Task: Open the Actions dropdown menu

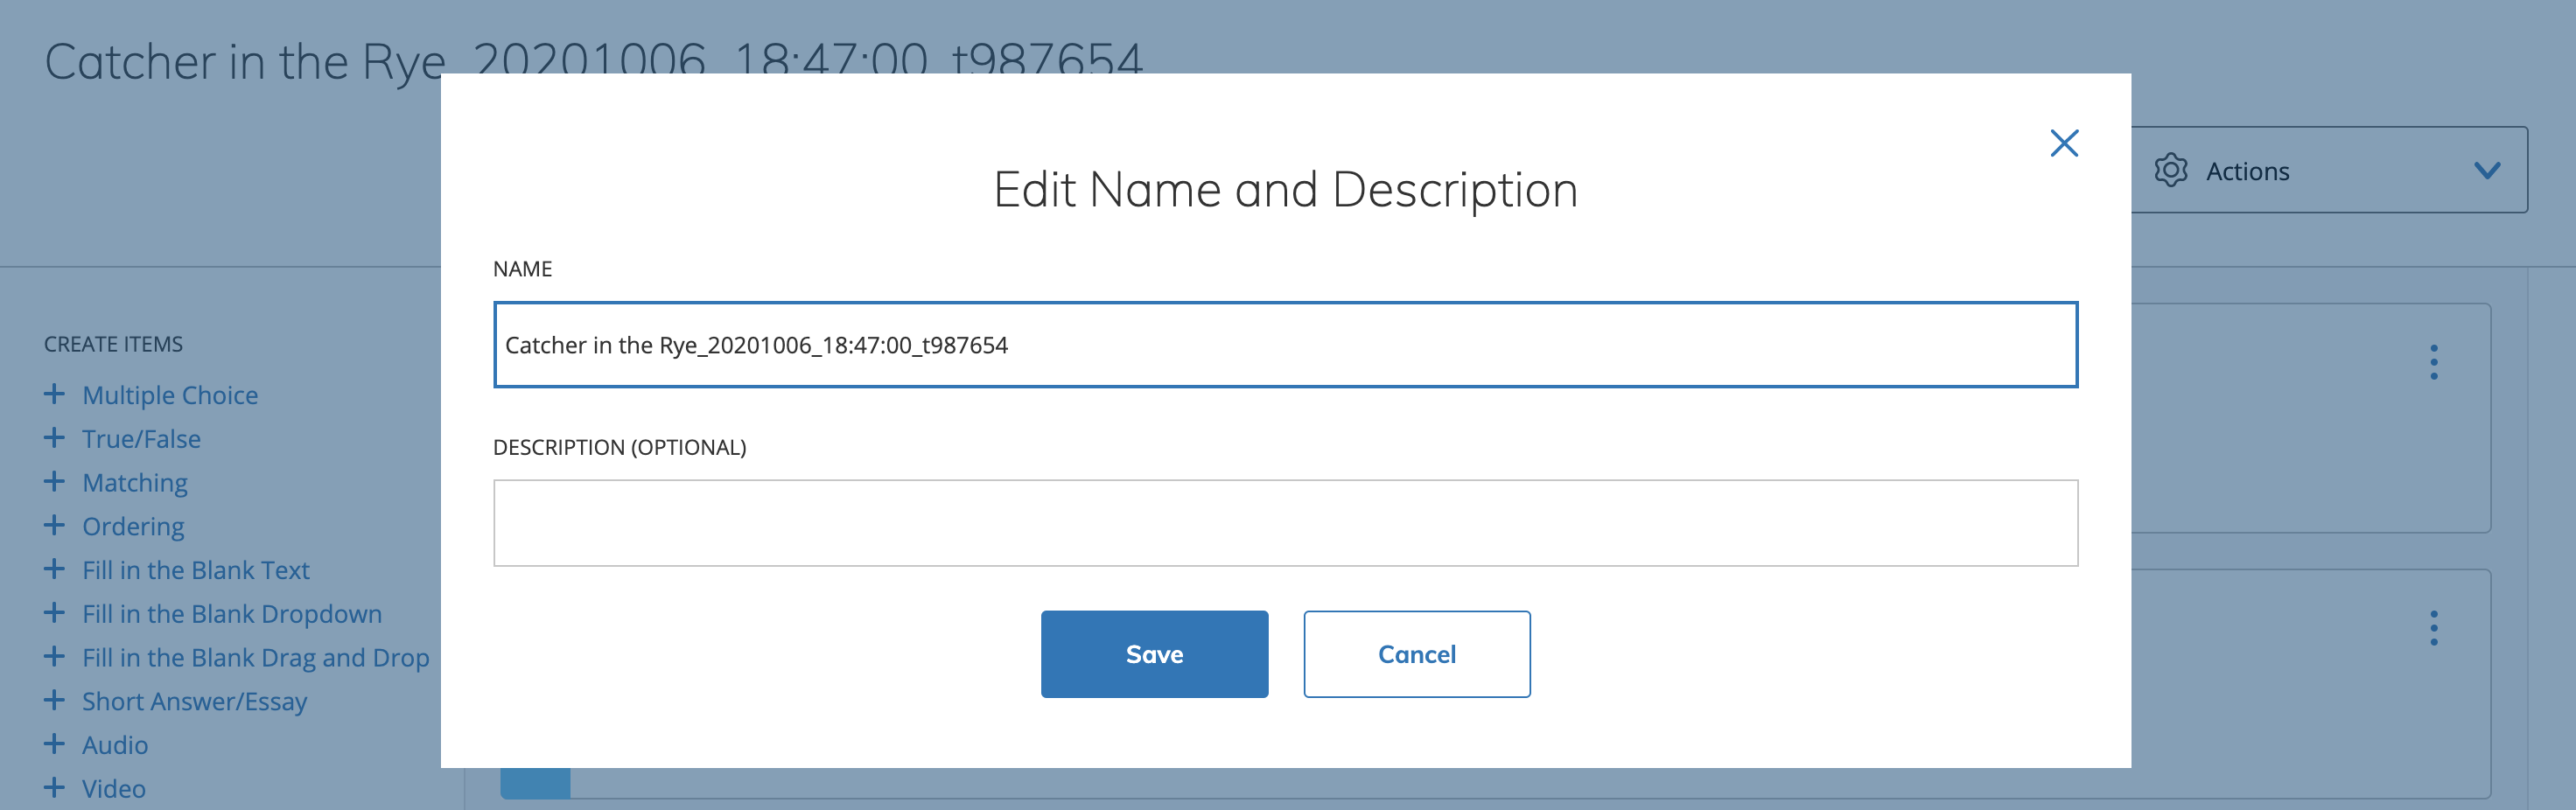Action: [x=2328, y=170]
